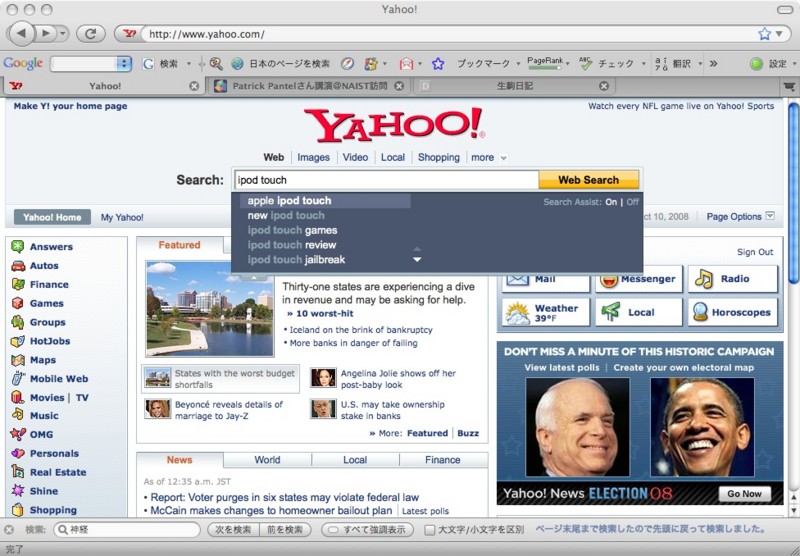Open the Page Options dropdown
Screen dimensions: 800x556
point(770,216)
